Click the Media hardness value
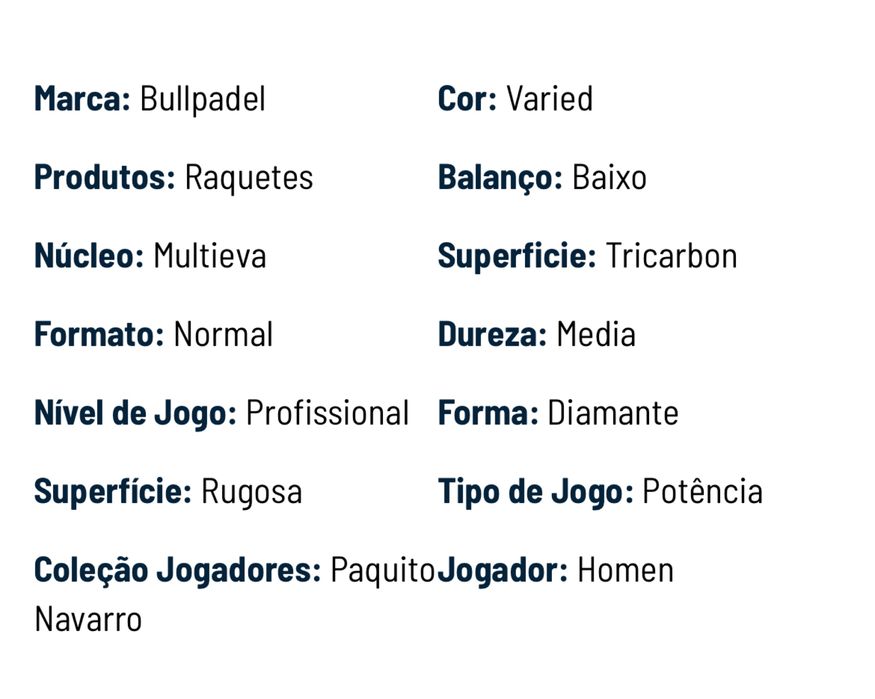 pyautogui.click(x=595, y=334)
